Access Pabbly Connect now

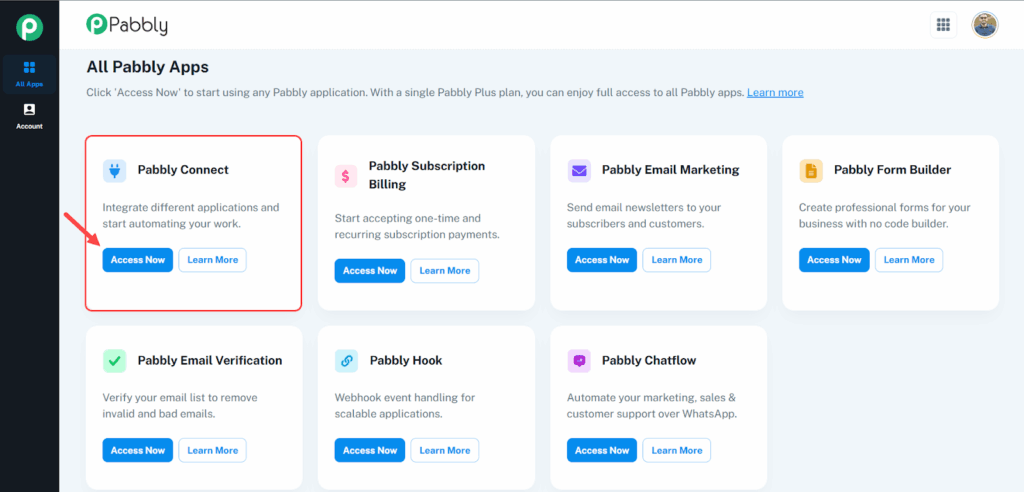(x=138, y=260)
